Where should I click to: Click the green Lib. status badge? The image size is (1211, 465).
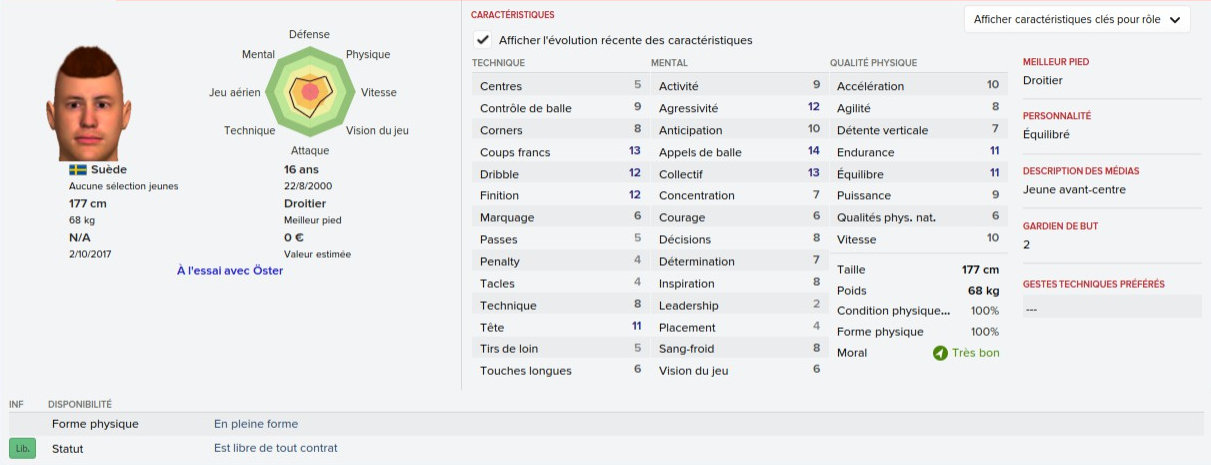click(23, 449)
